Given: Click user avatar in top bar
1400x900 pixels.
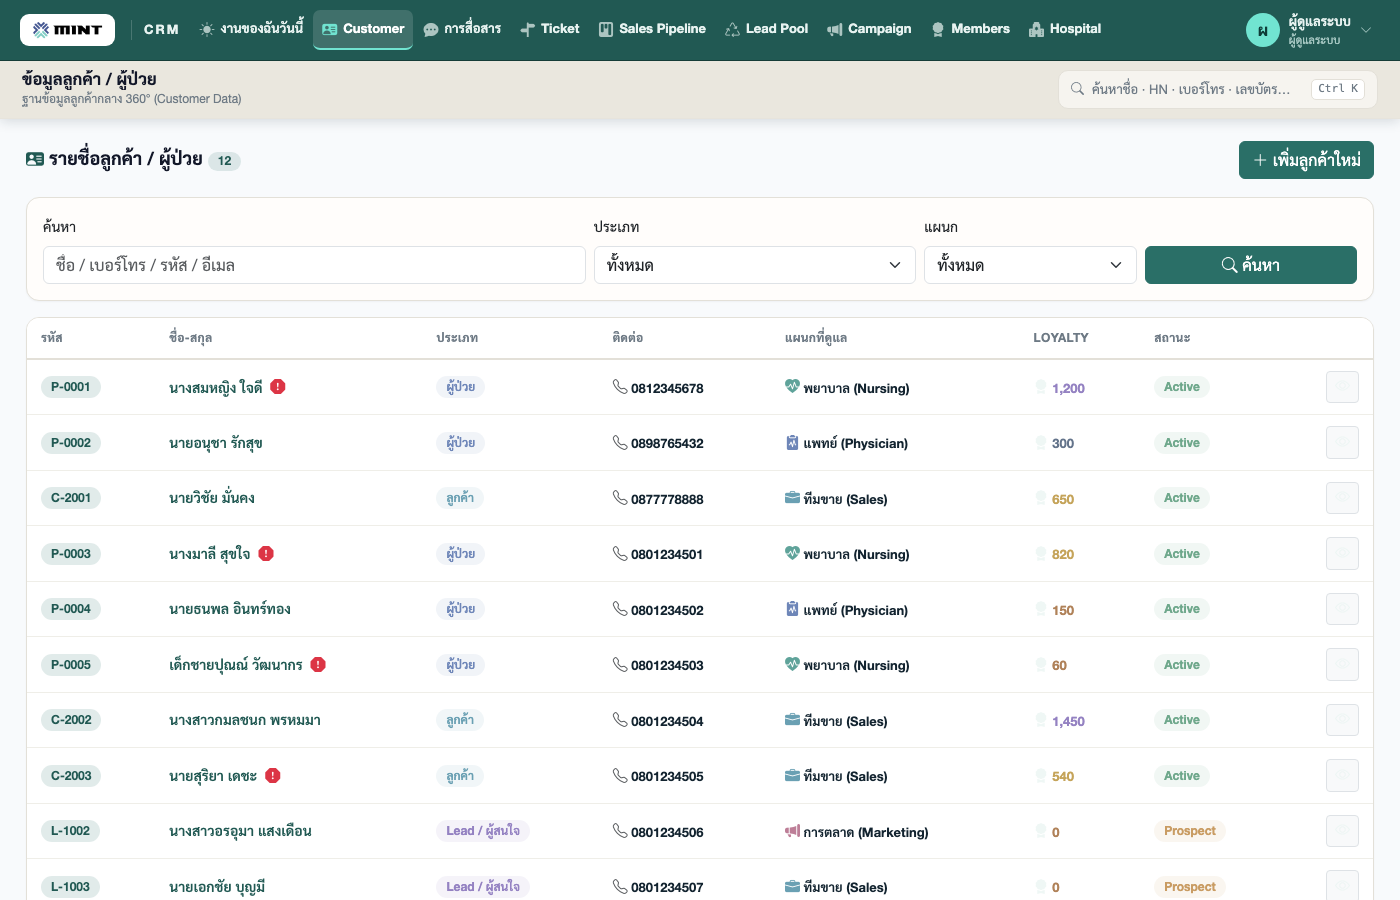Looking at the screenshot, I should pos(1263,30).
